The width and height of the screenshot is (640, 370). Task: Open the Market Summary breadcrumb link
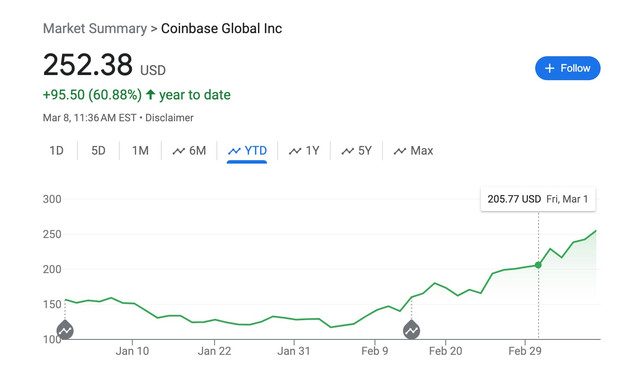pyautogui.click(x=95, y=29)
